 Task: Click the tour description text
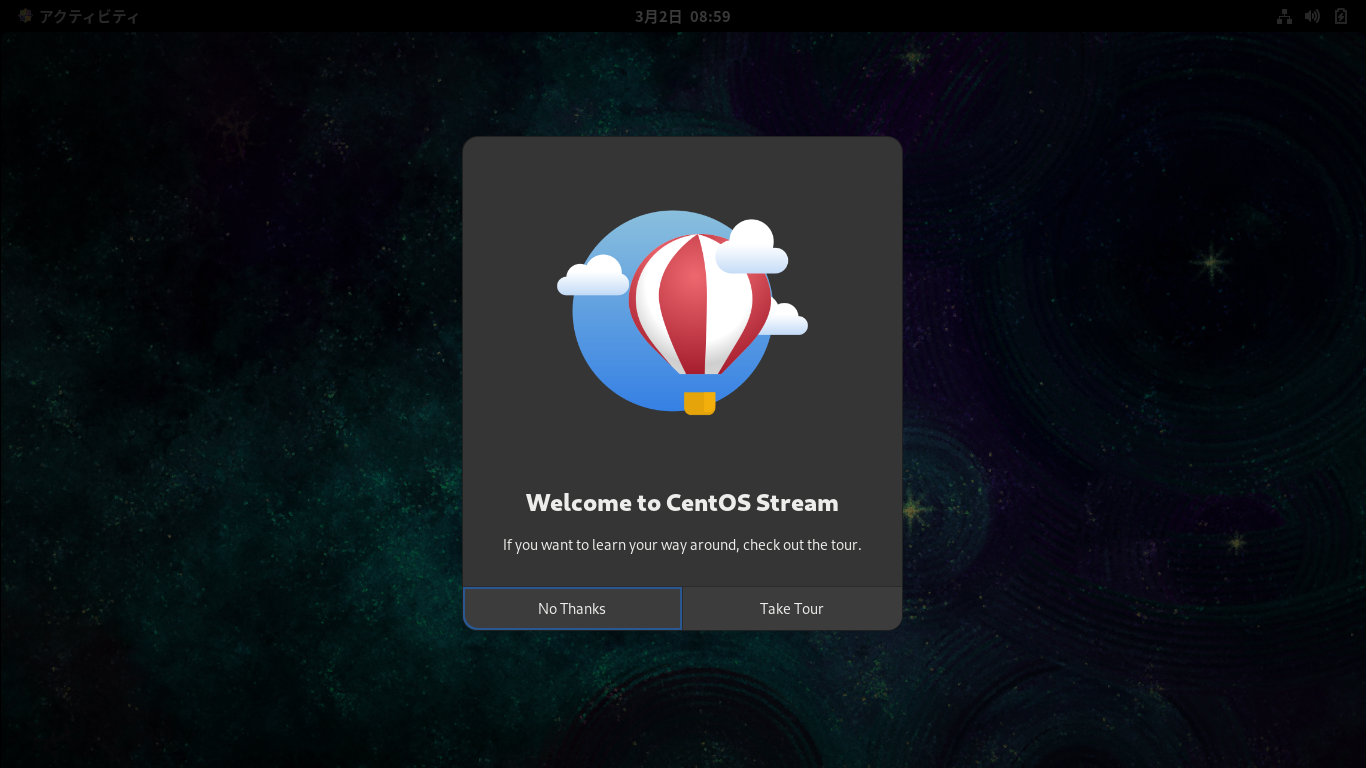coord(682,545)
